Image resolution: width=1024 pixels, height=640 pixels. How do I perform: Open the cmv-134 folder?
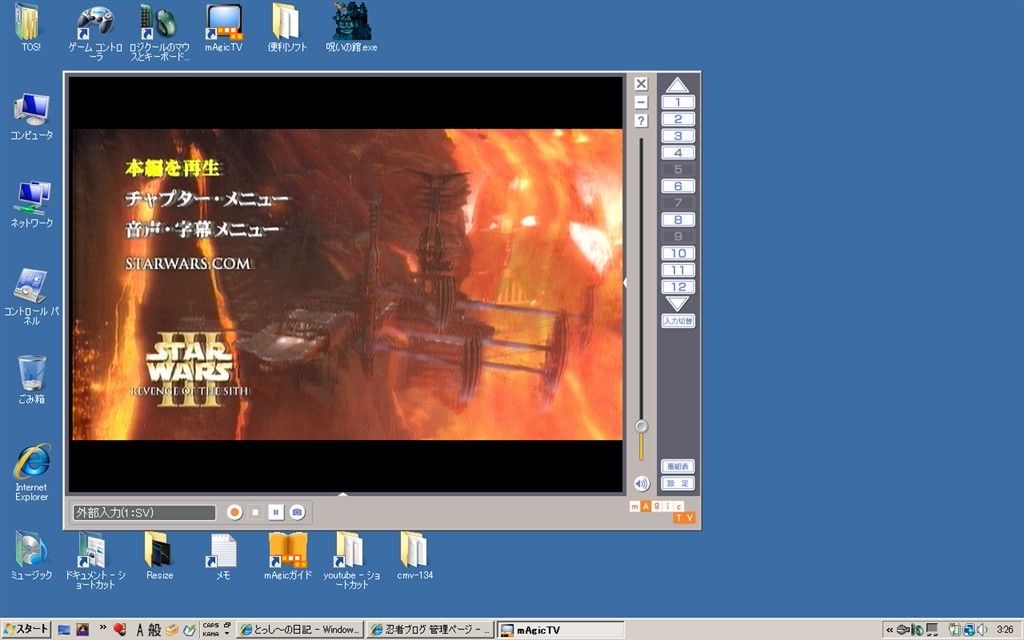[415, 556]
